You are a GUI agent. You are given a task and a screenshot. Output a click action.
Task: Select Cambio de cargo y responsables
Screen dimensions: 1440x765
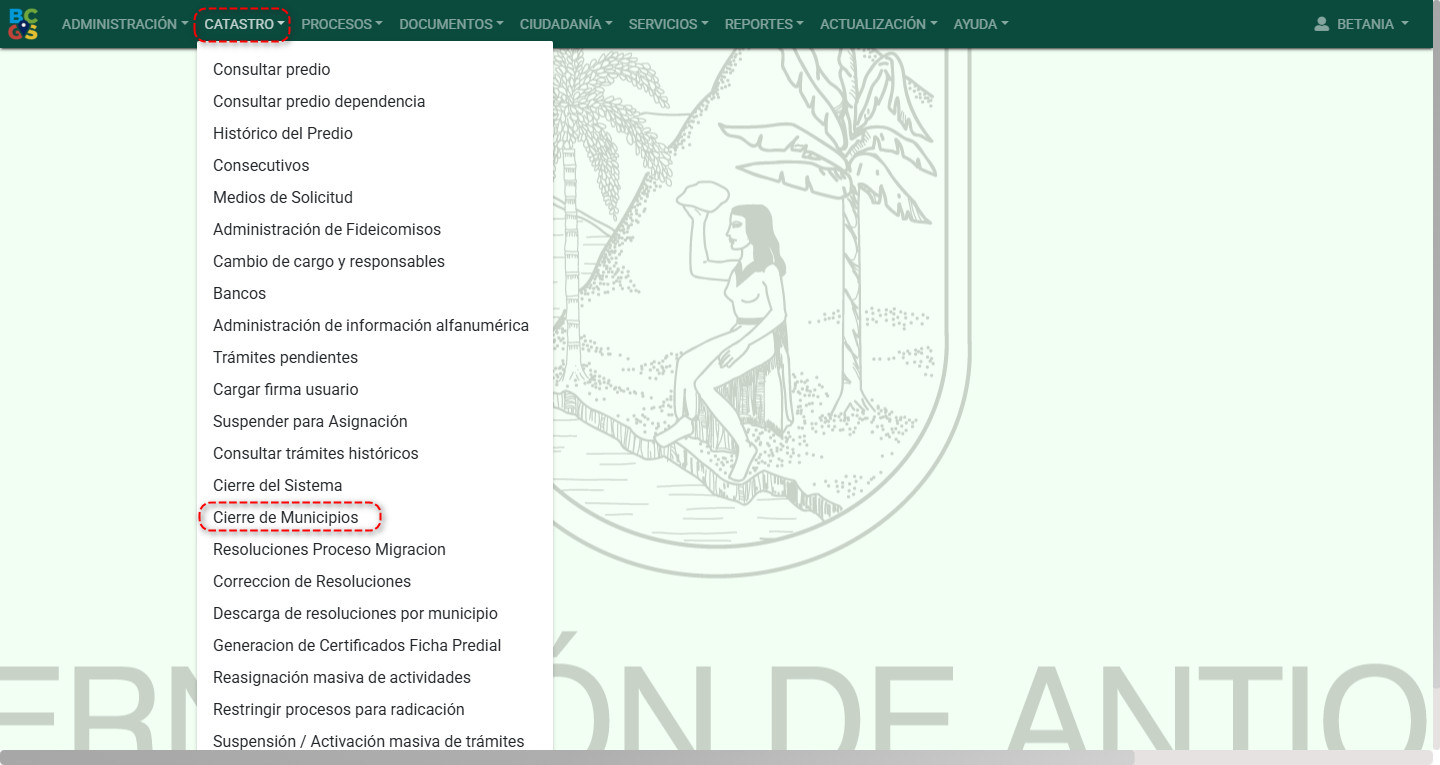375,261
